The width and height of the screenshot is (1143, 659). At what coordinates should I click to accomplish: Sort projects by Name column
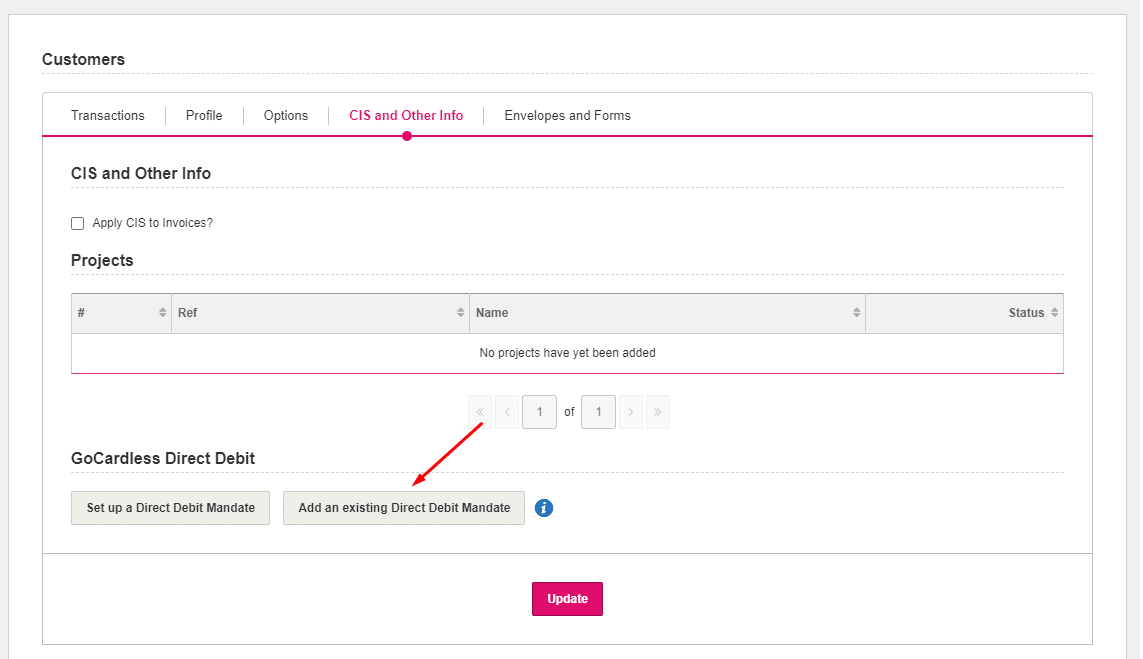667,313
